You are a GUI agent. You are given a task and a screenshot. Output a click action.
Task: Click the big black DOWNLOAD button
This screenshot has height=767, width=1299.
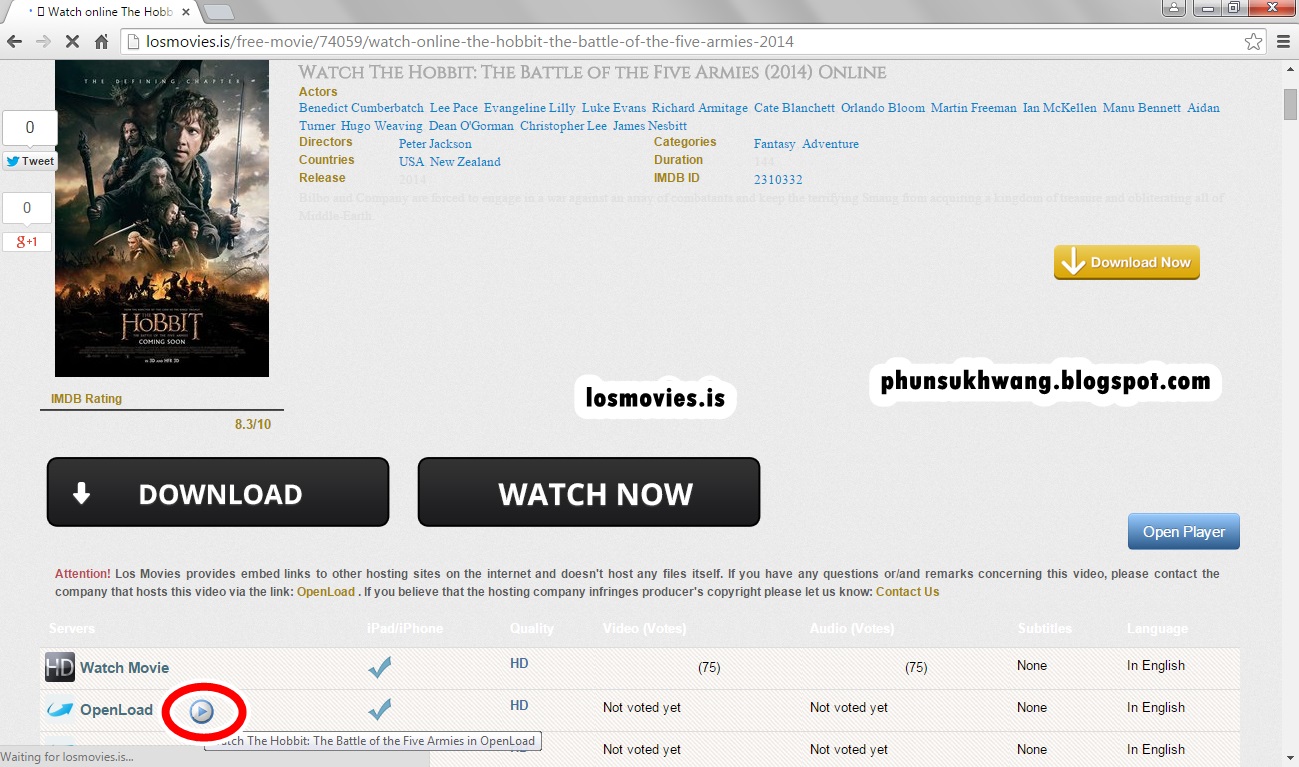(218, 492)
